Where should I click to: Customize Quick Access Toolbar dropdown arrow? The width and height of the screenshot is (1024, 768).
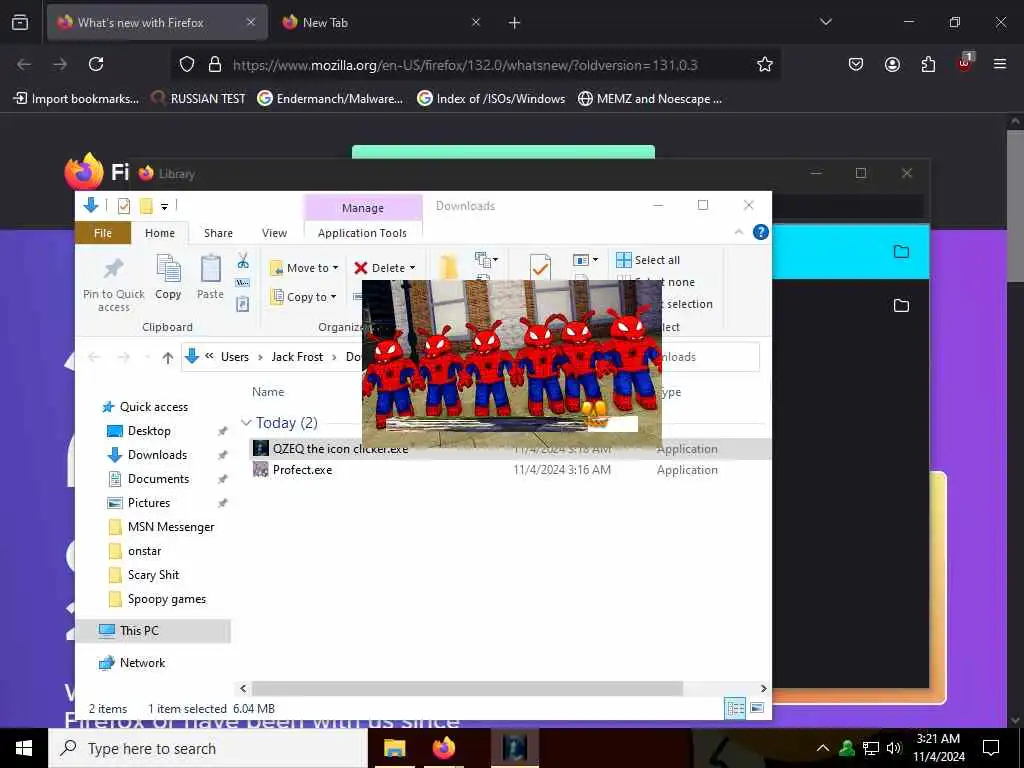[165, 206]
